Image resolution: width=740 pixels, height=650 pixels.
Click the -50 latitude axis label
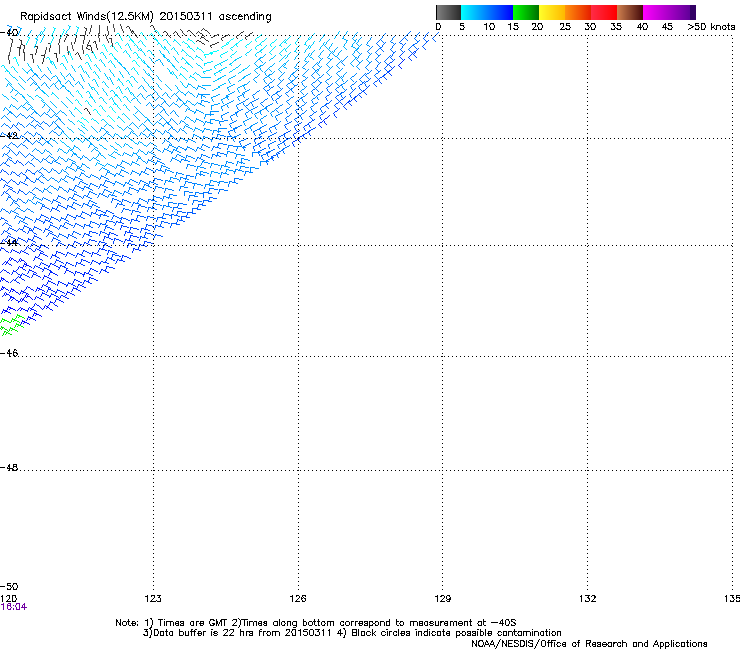click(x=9, y=587)
